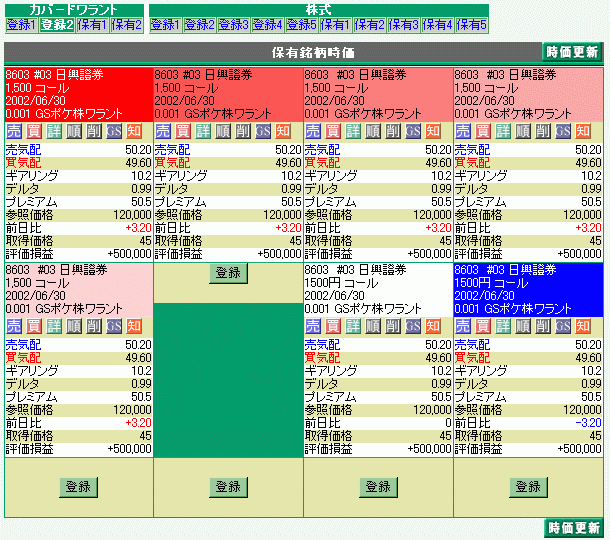Click the 買 buy icon in the blue-header cell
This screenshot has width=610, height=540.
coord(483,326)
